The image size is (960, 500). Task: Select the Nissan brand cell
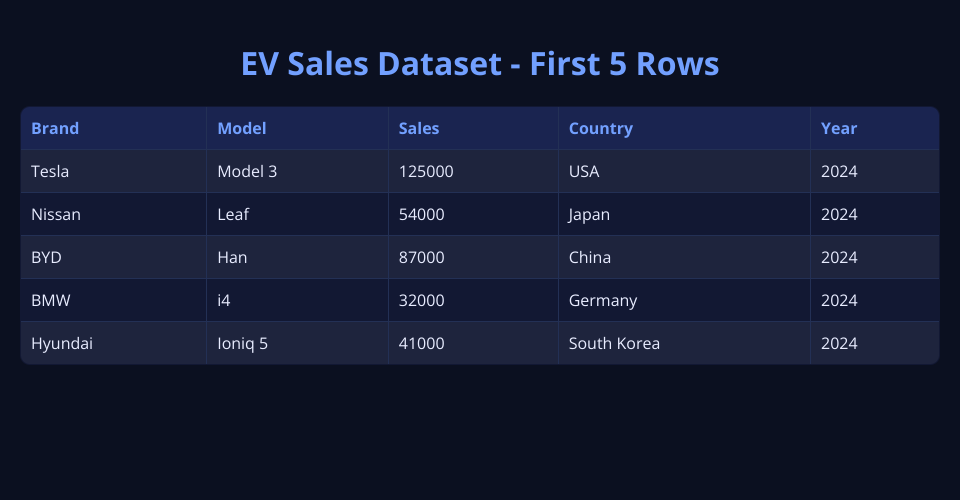point(56,214)
